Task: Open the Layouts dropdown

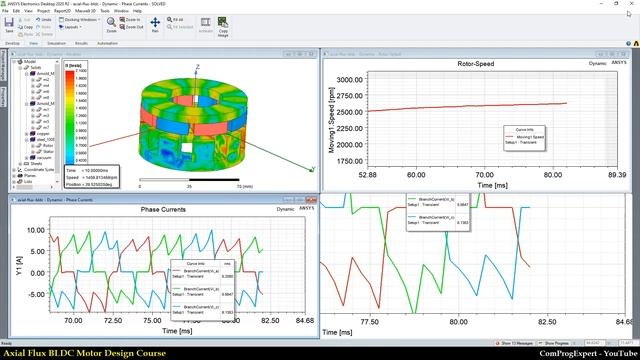Action: pyautogui.click(x=70, y=27)
